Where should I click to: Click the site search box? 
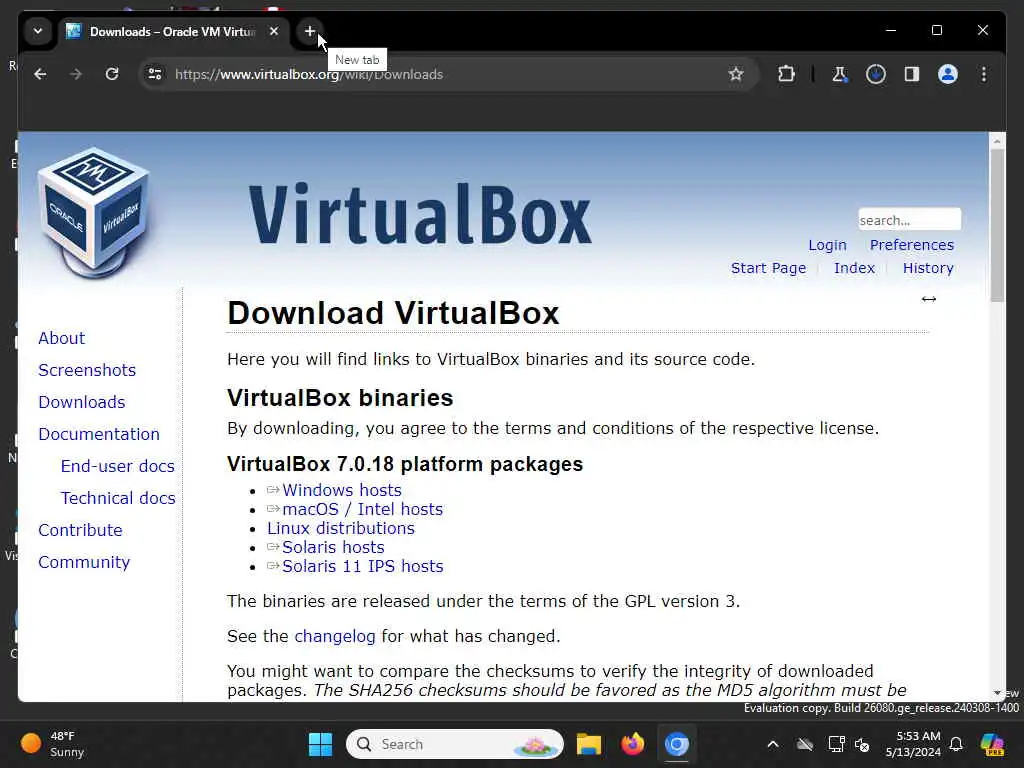909,219
